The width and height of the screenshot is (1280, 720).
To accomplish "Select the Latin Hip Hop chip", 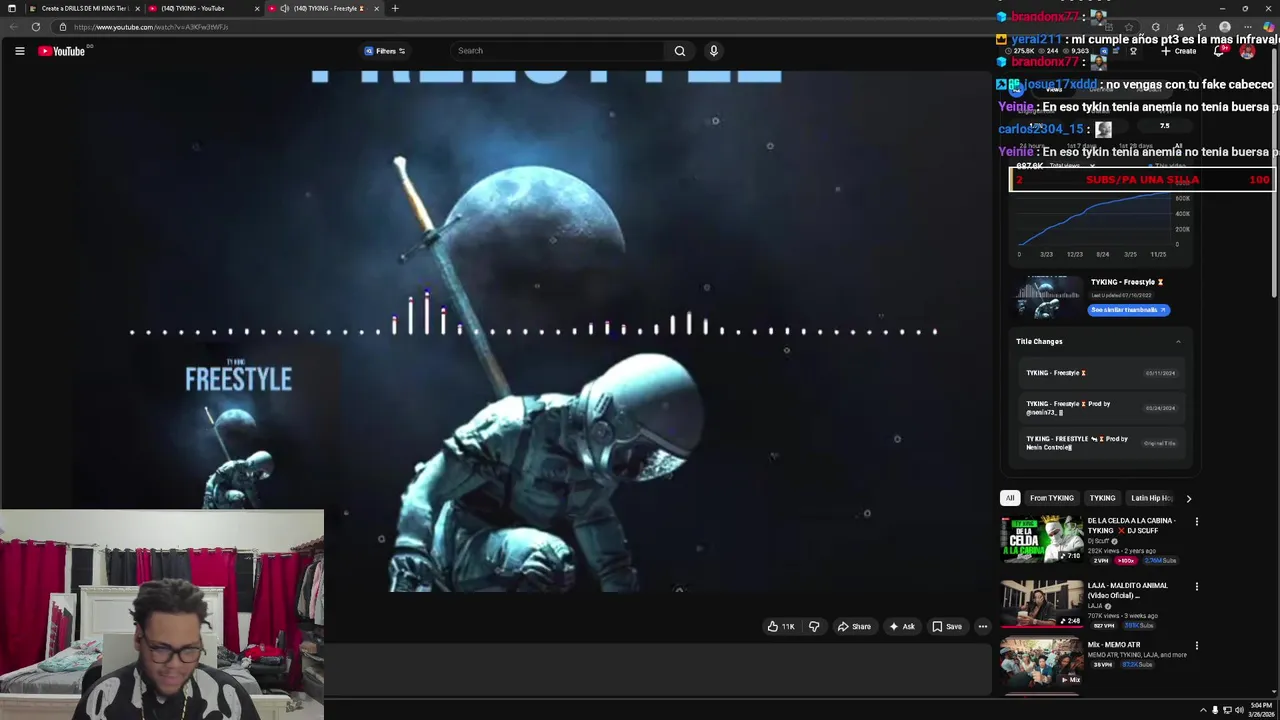I will click(1151, 498).
